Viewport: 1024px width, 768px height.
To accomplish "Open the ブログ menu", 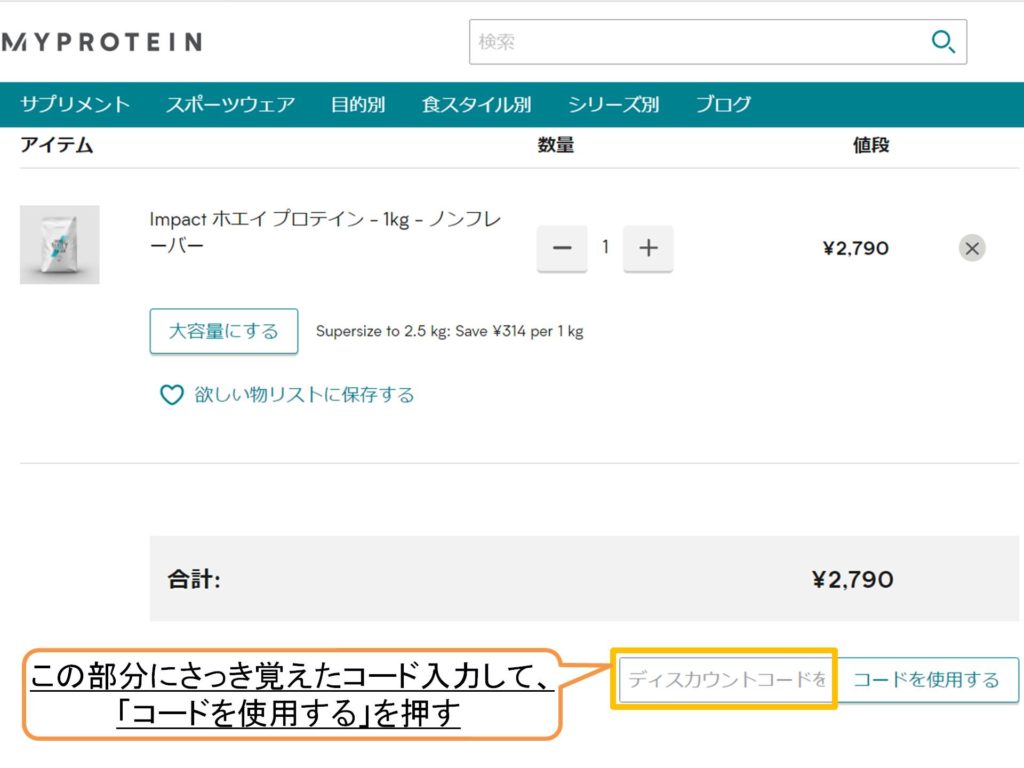I will click(724, 104).
